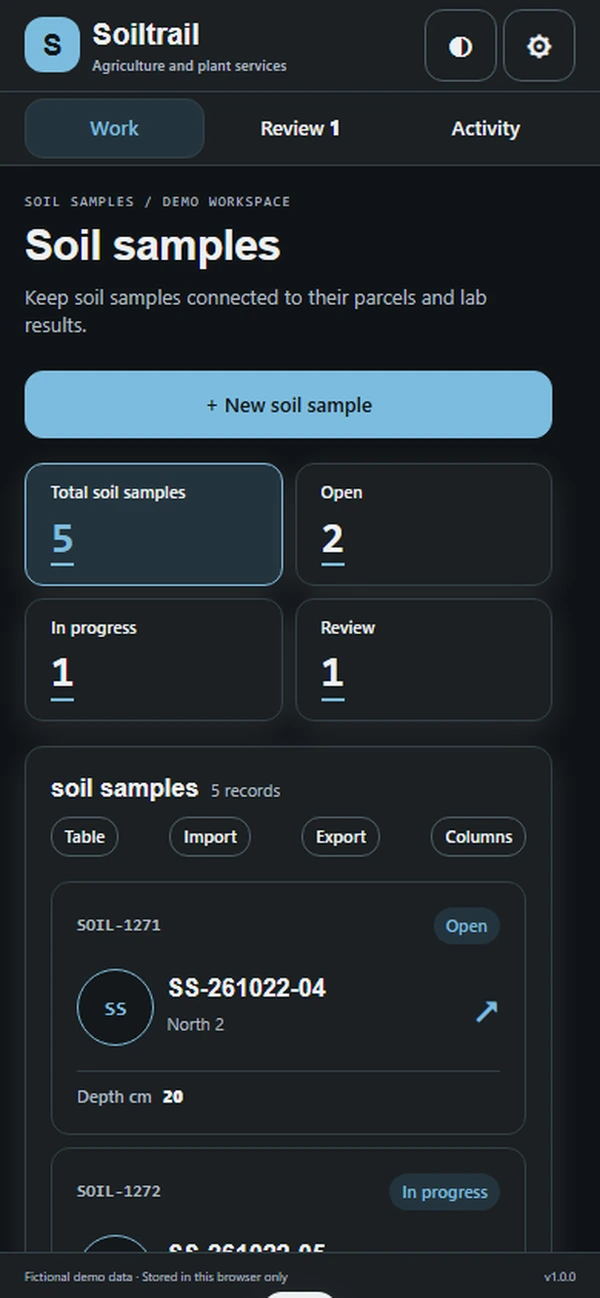Filter by the Open stat card
The width and height of the screenshot is (600, 1298).
(424, 524)
